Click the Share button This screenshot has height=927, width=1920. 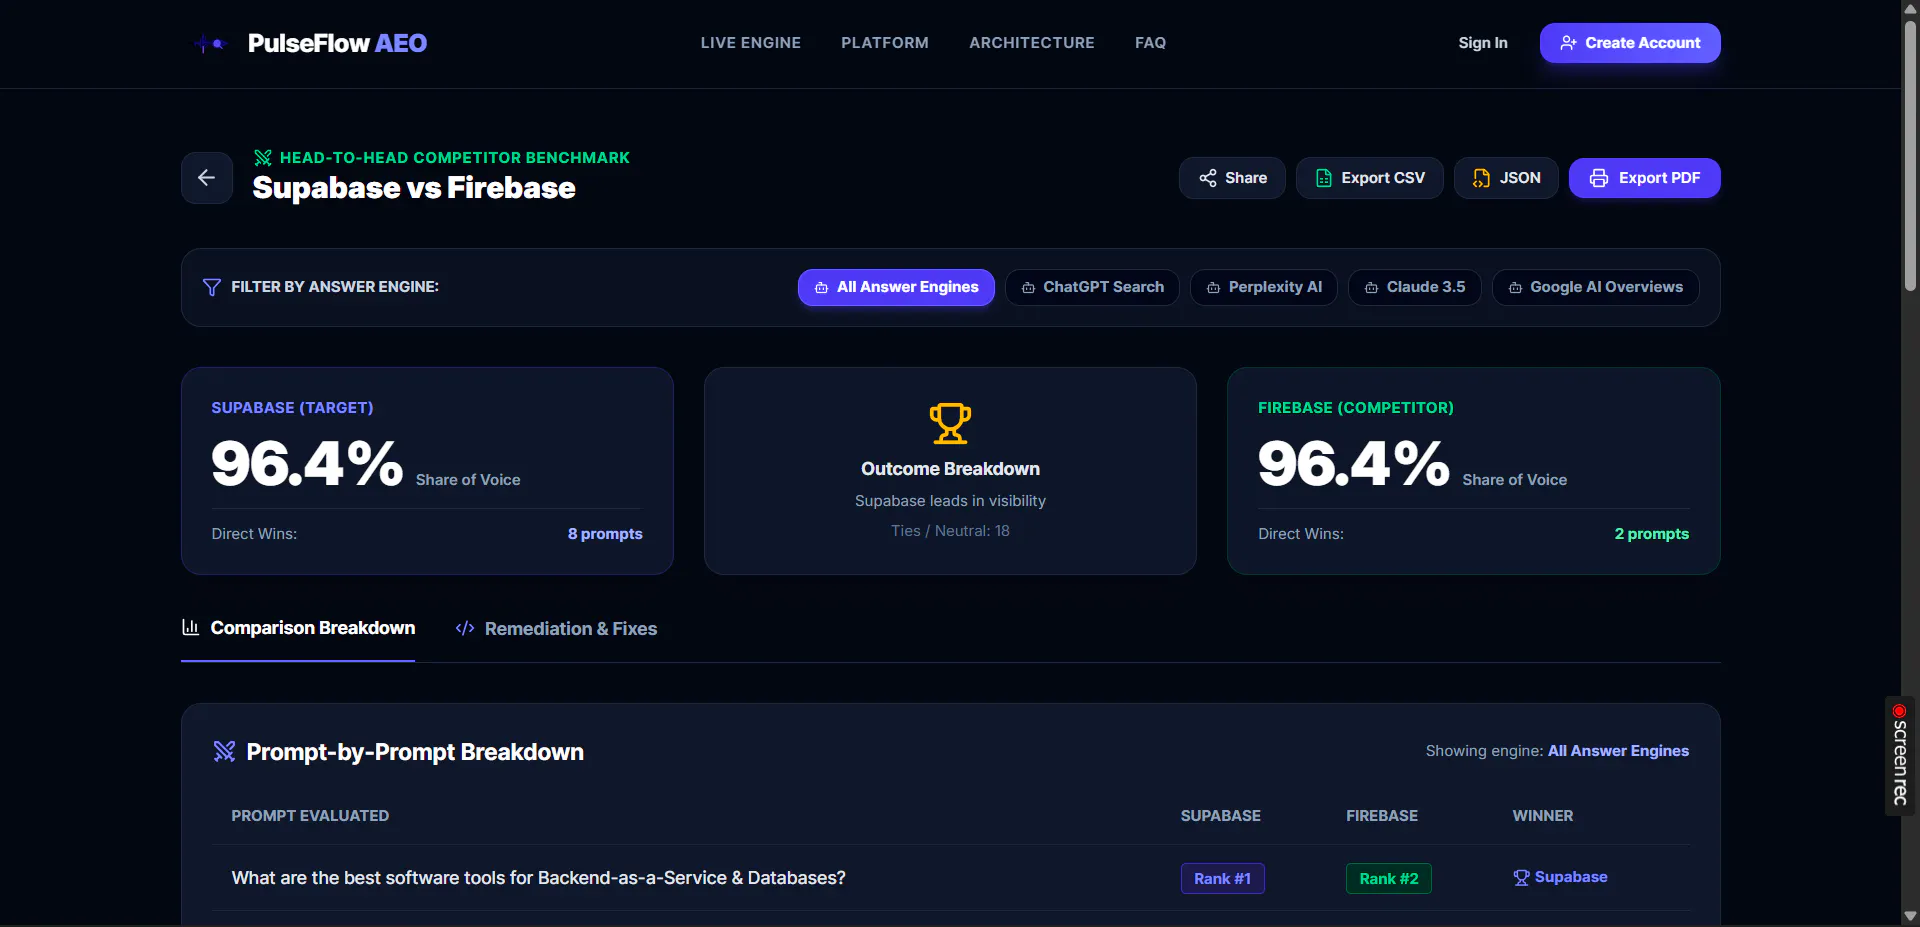[1232, 178]
